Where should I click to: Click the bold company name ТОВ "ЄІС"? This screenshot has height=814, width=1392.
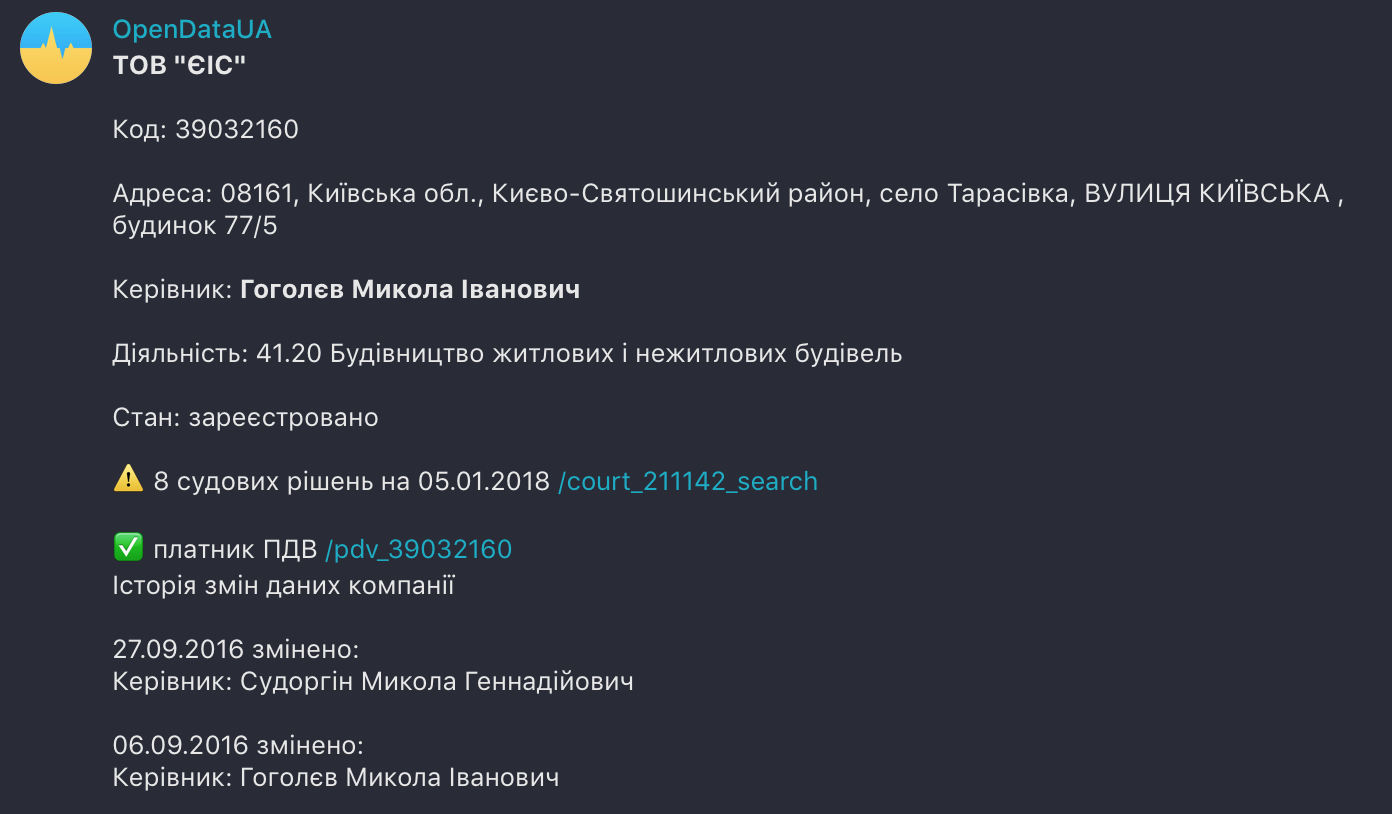(179, 66)
